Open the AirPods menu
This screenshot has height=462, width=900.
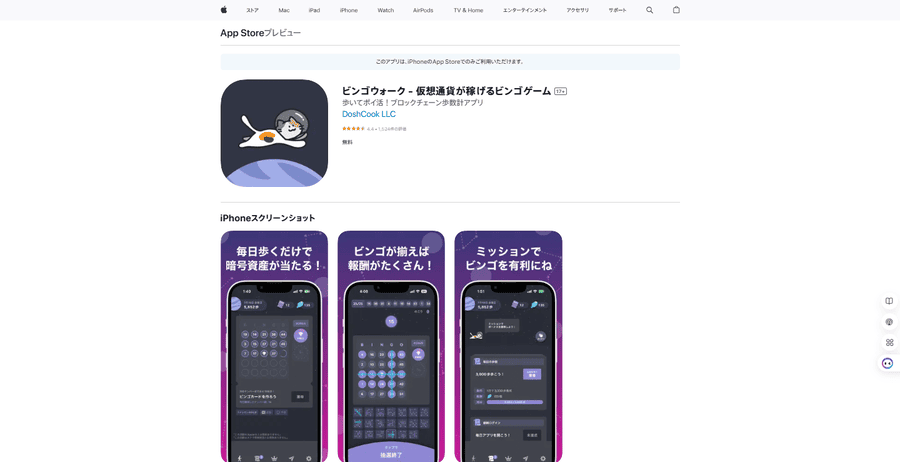point(423,10)
